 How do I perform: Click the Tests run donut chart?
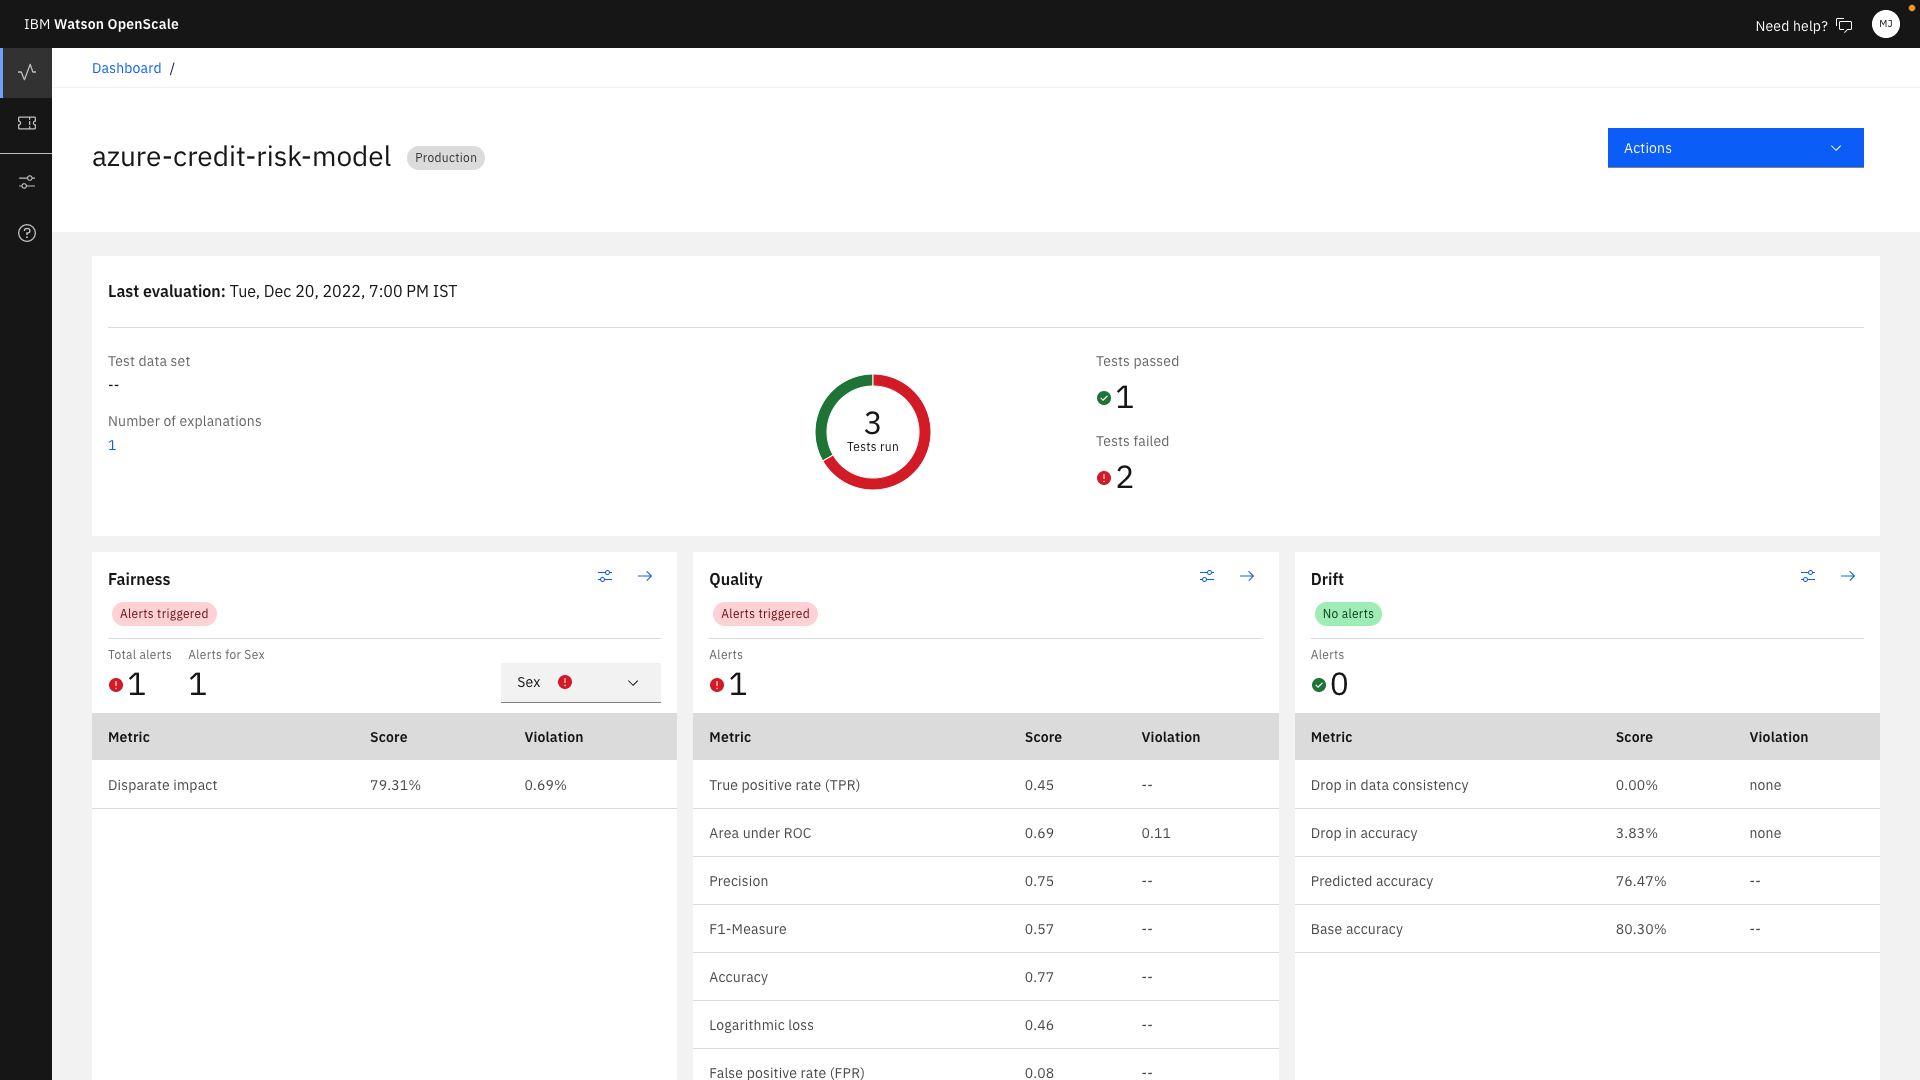click(872, 432)
